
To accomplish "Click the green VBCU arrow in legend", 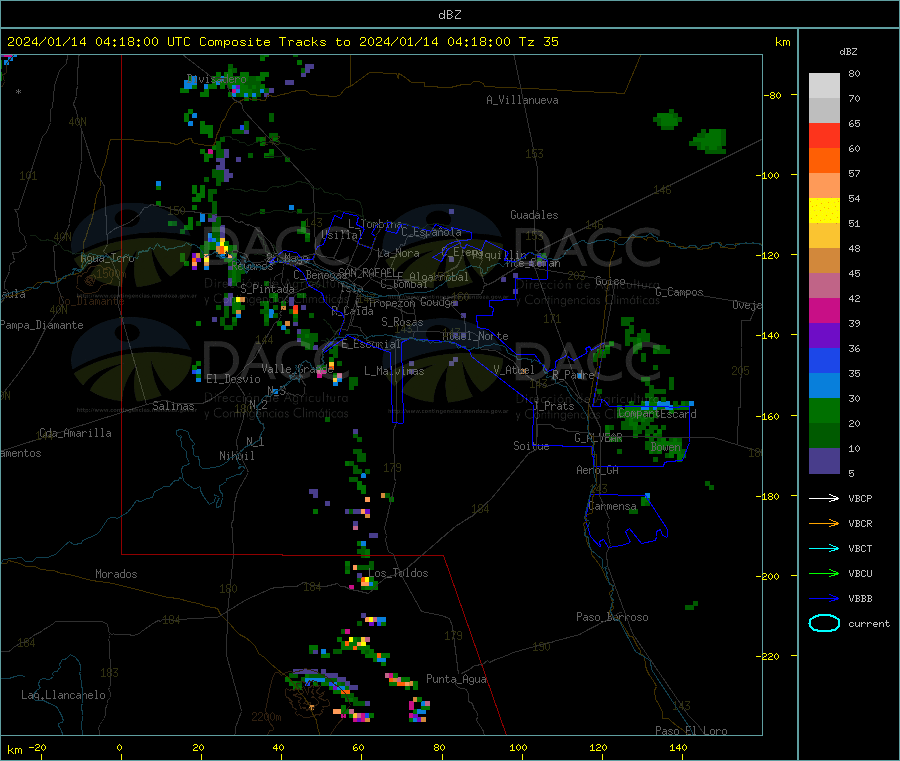I will [x=824, y=573].
